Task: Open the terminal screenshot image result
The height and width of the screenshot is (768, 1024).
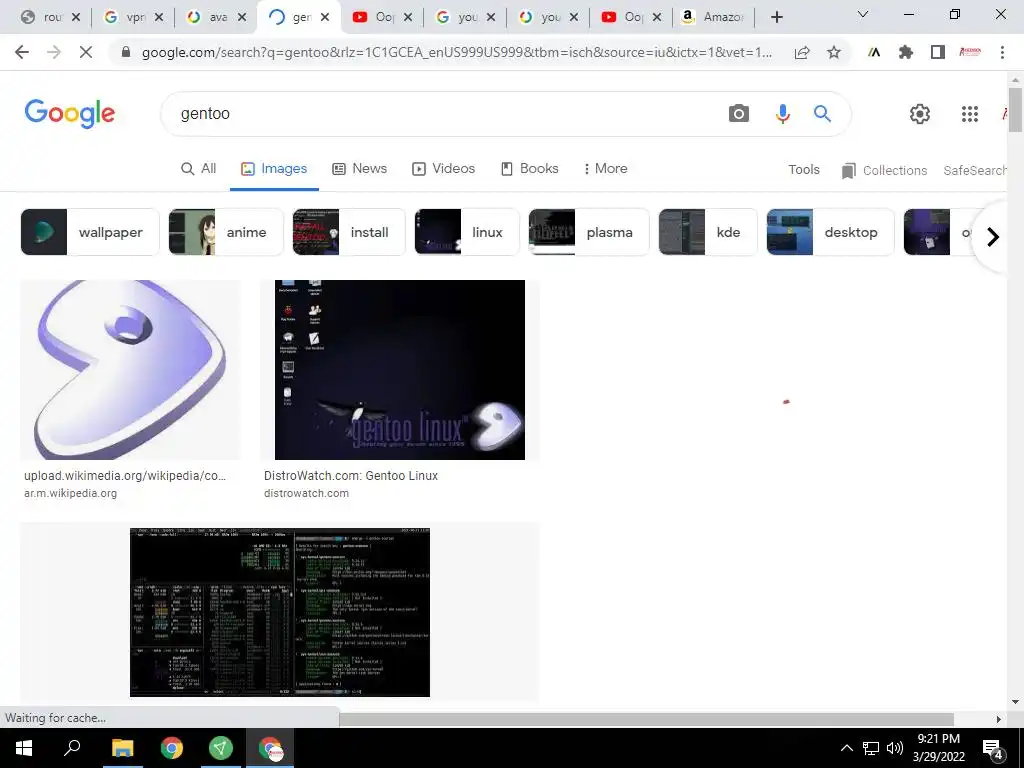Action: 280,613
